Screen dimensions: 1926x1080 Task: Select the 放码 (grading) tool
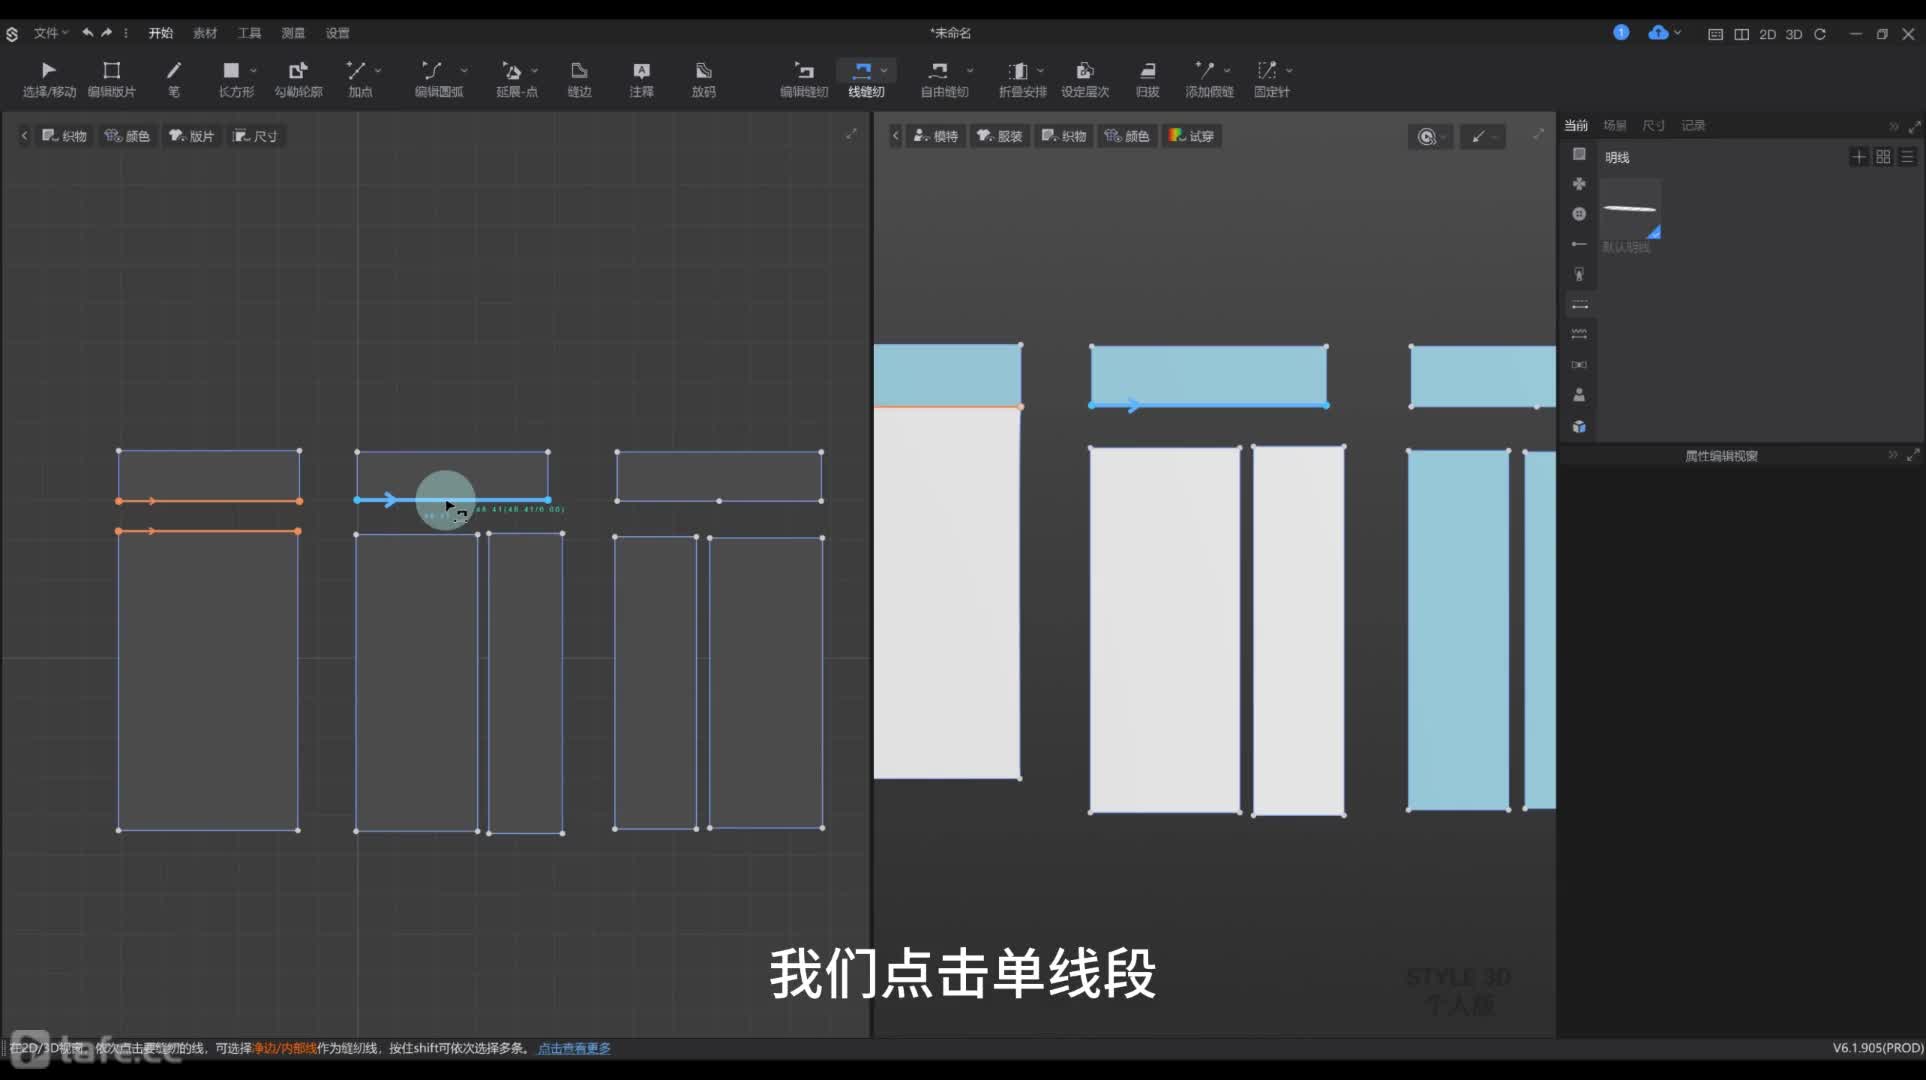(703, 79)
